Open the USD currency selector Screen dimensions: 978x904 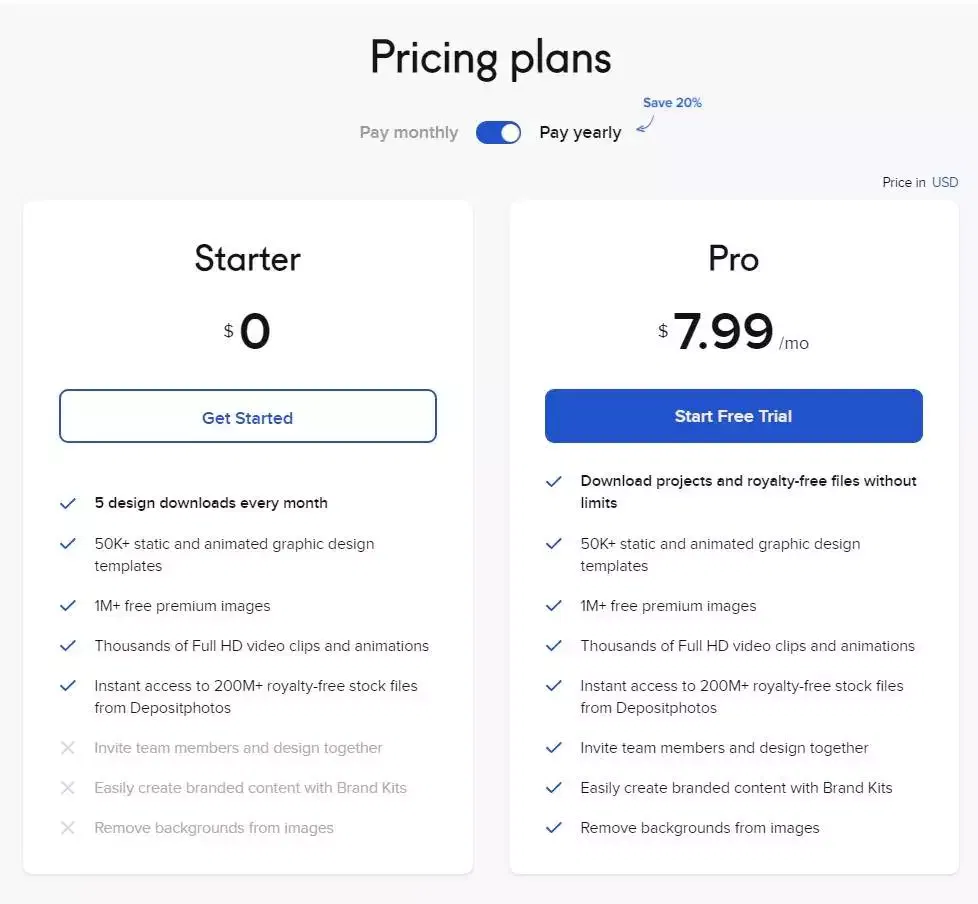click(x=945, y=182)
